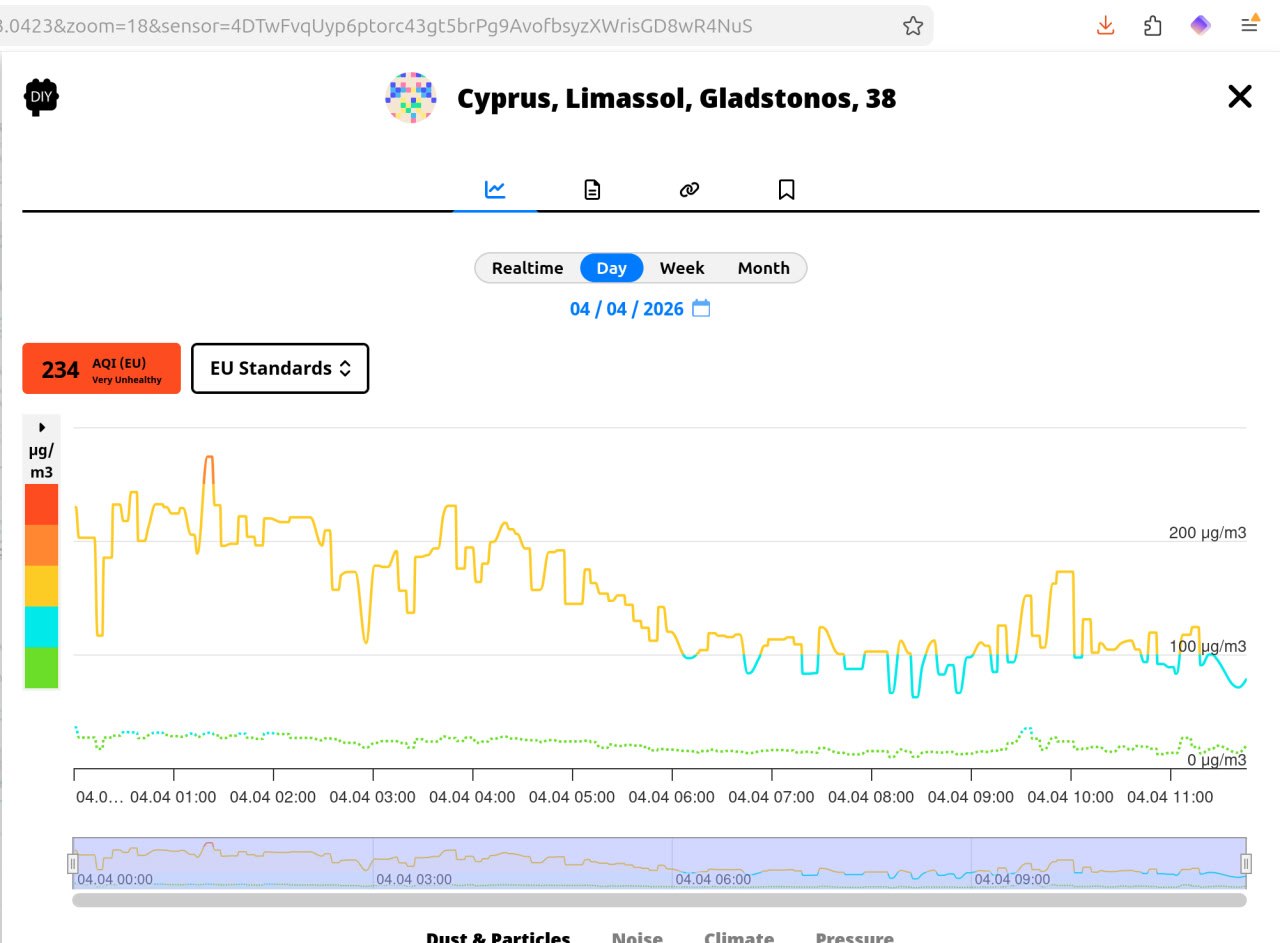Click the colorful pixel sensor avatar

(x=411, y=98)
